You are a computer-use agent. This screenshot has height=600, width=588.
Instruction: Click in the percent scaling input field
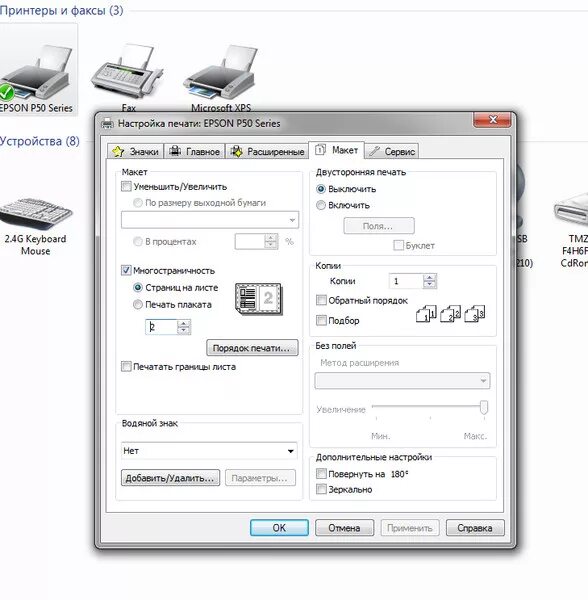[249, 241]
